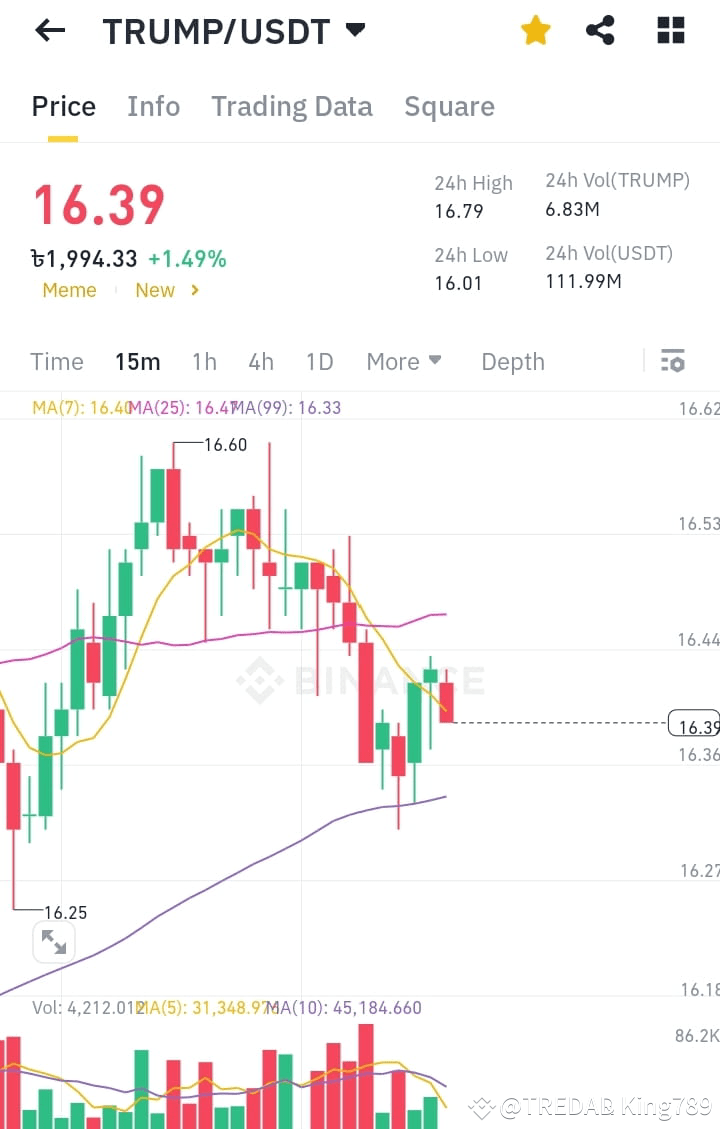Image resolution: width=720 pixels, height=1129 pixels.
Task: Expand the chart to fullscreen mode
Action: pyautogui.click(x=54, y=941)
